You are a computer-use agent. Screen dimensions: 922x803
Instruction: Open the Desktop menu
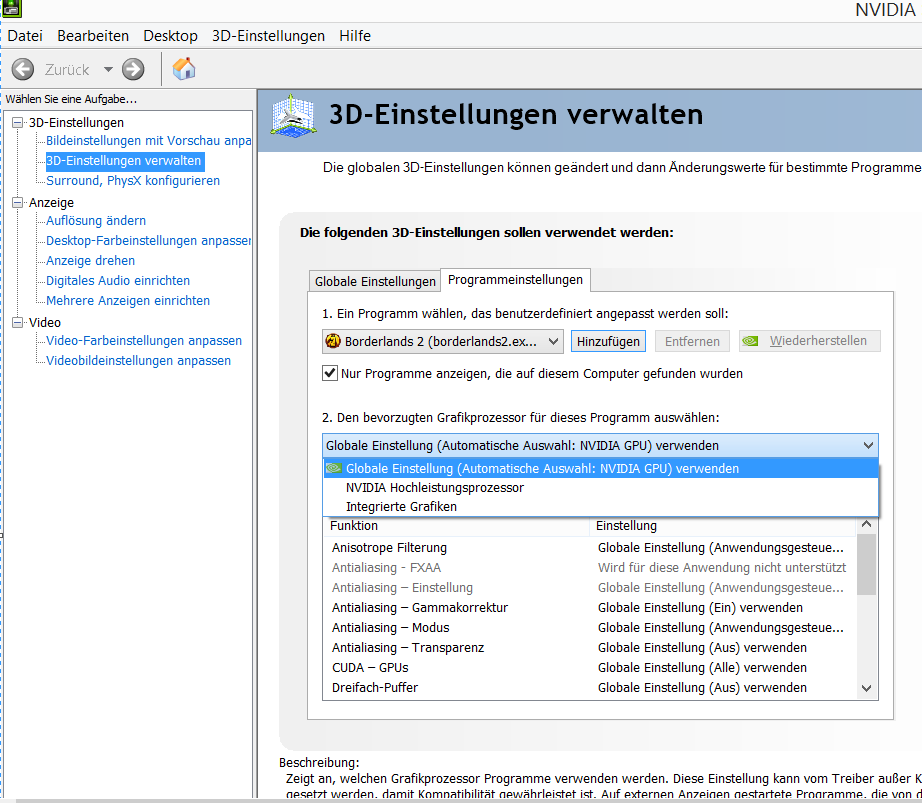[171, 36]
